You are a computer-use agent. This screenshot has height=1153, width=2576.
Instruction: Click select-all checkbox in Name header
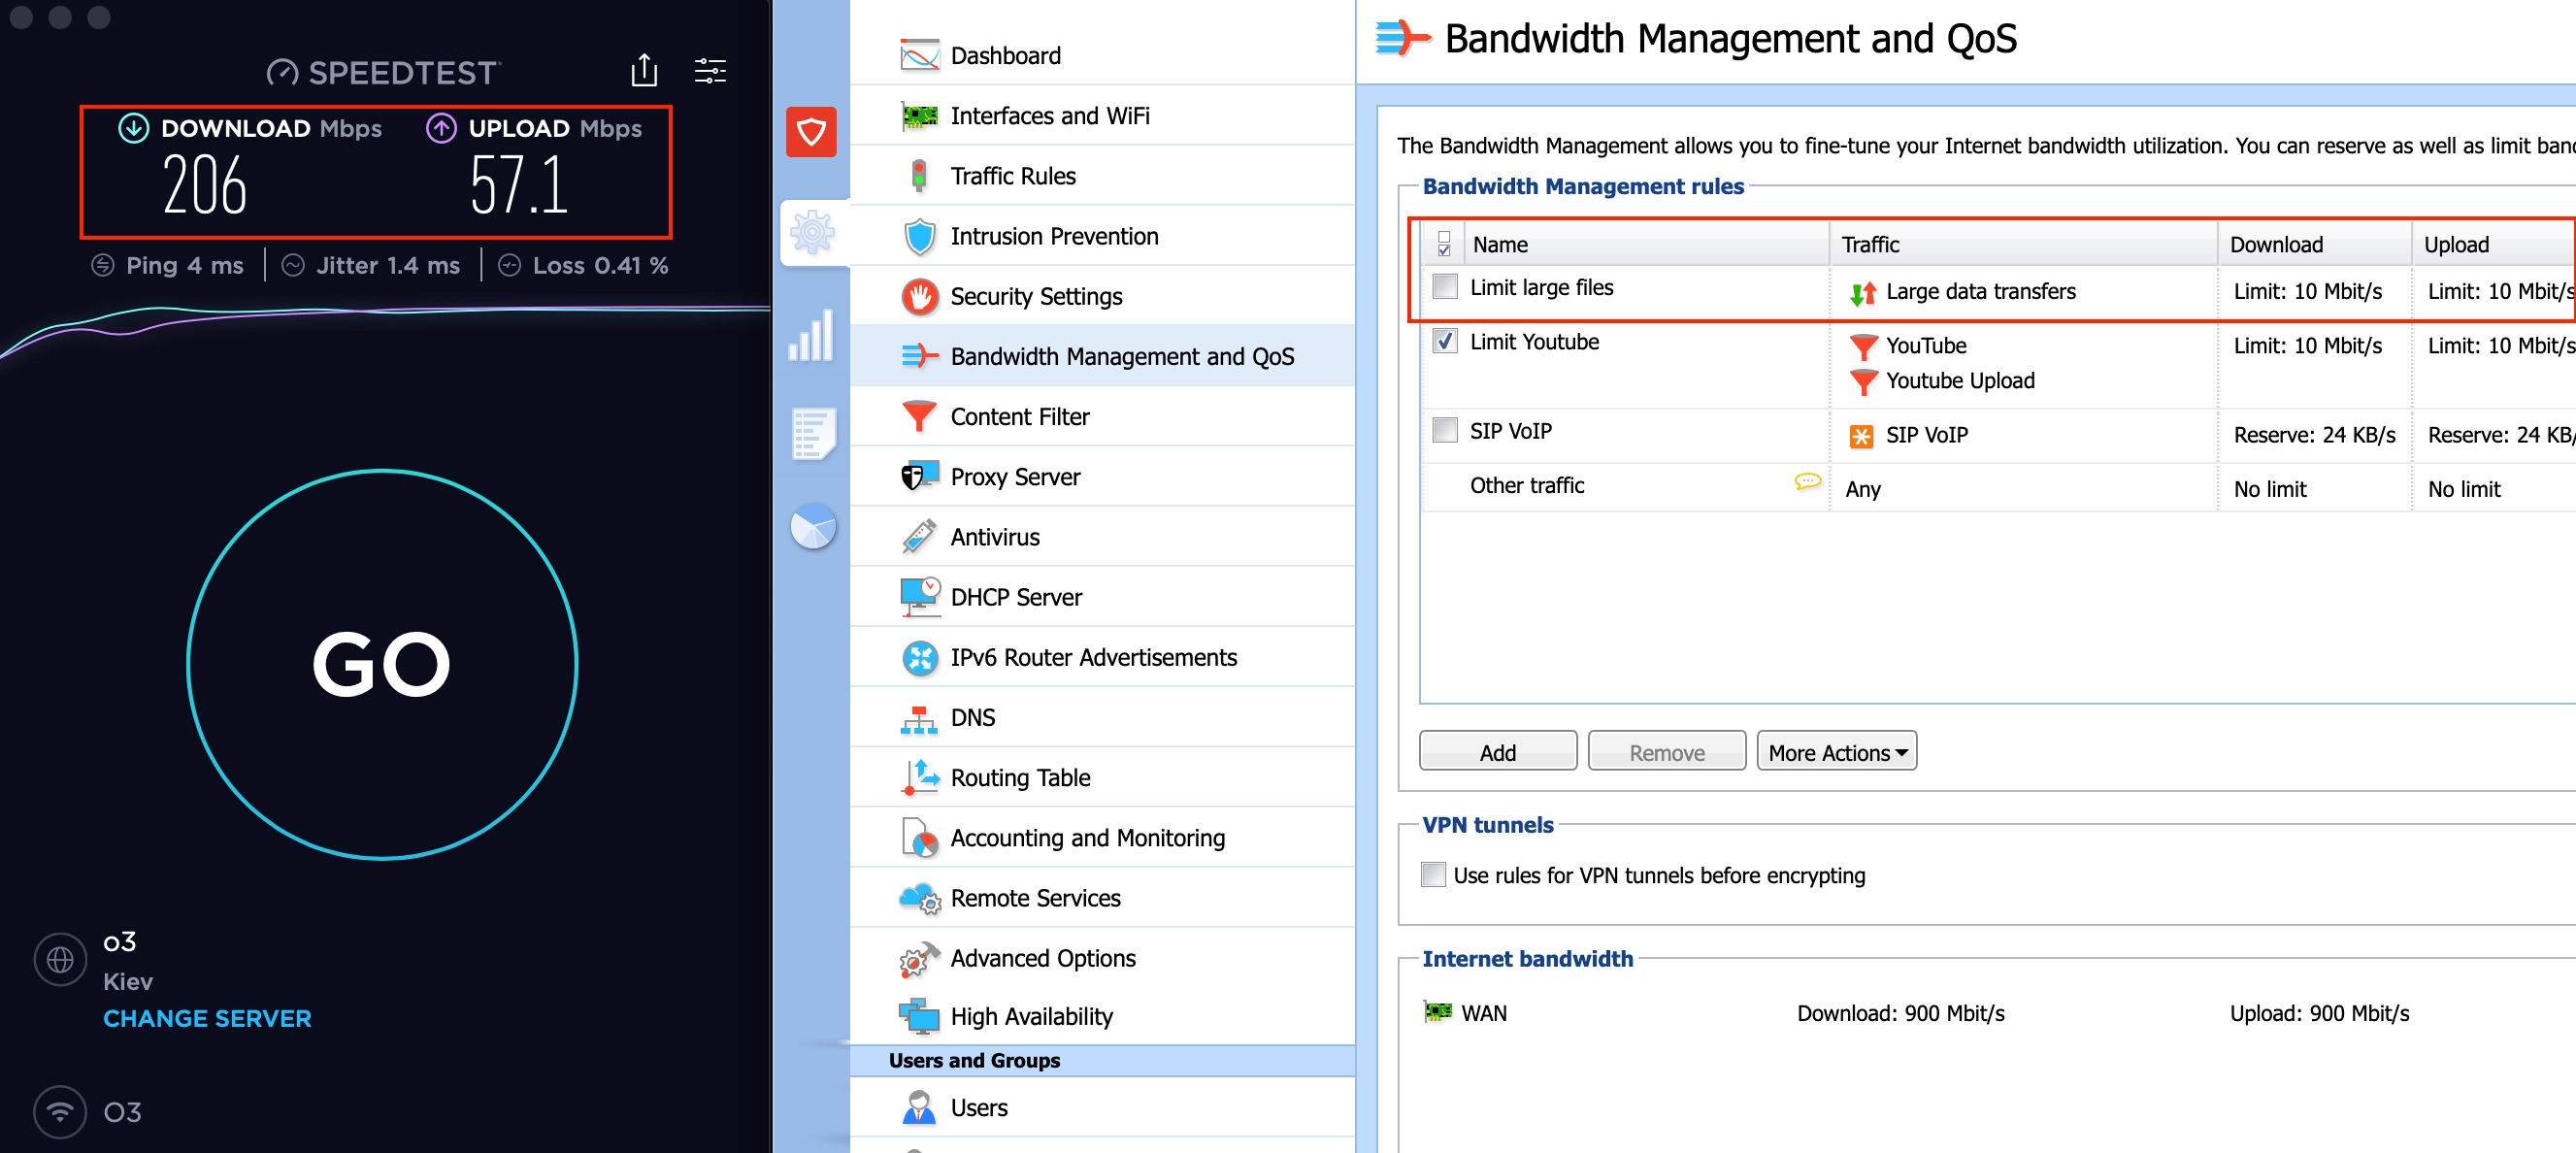click(x=1444, y=244)
